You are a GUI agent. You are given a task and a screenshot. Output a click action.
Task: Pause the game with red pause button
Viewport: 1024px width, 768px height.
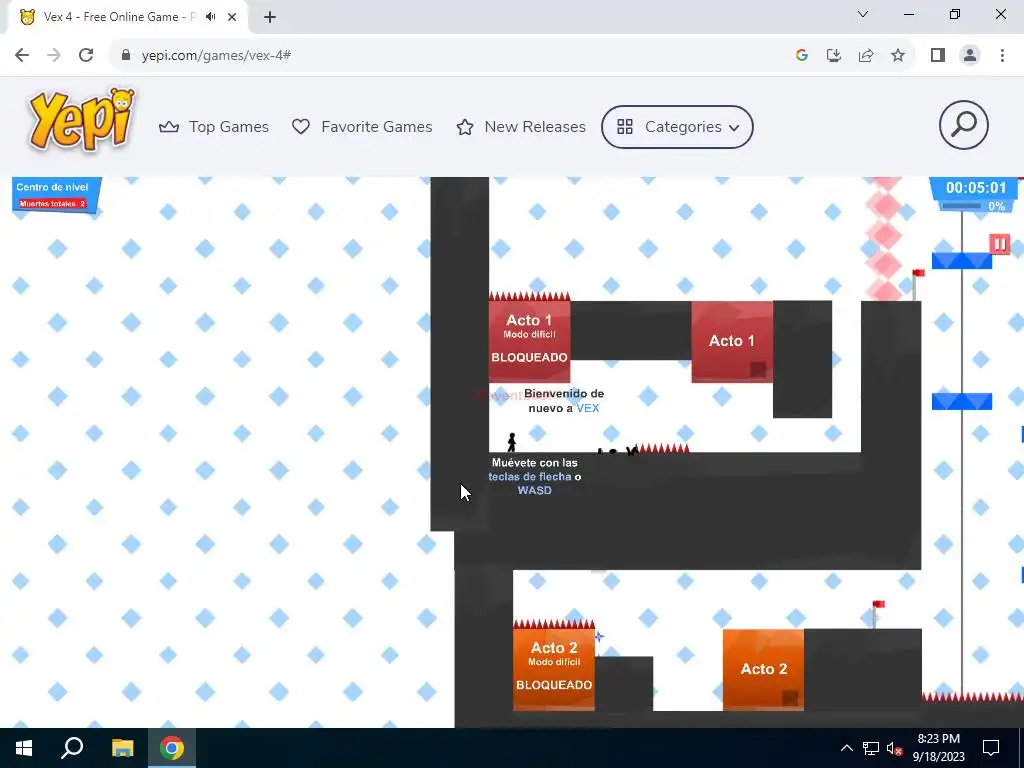pos(999,244)
